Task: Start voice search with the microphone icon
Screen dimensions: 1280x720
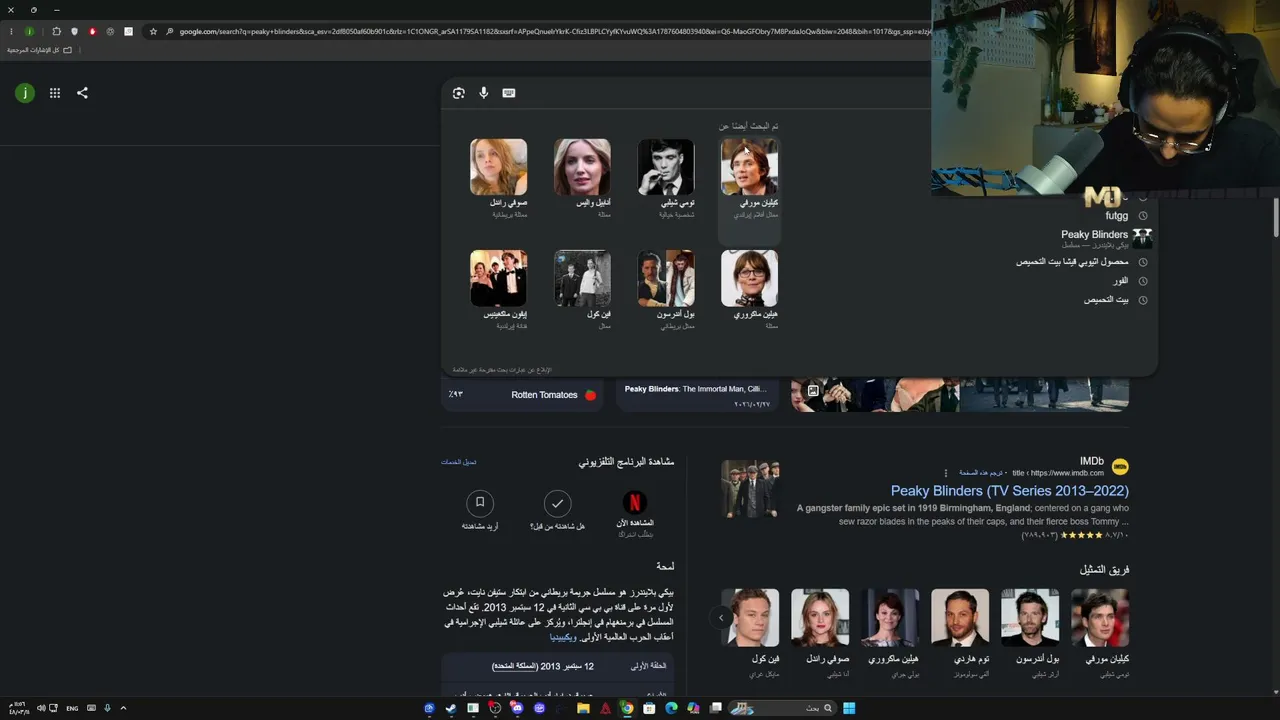Action: click(484, 93)
